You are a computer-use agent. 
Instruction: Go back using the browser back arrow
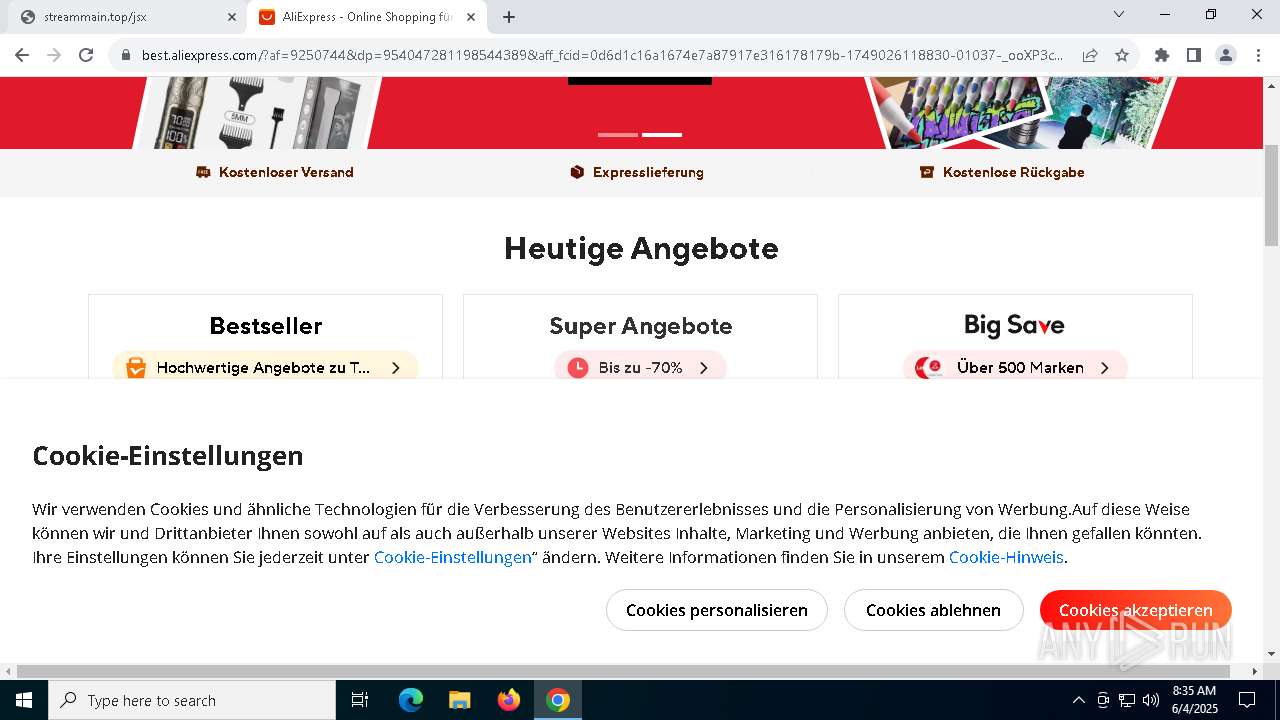point(22,55)
